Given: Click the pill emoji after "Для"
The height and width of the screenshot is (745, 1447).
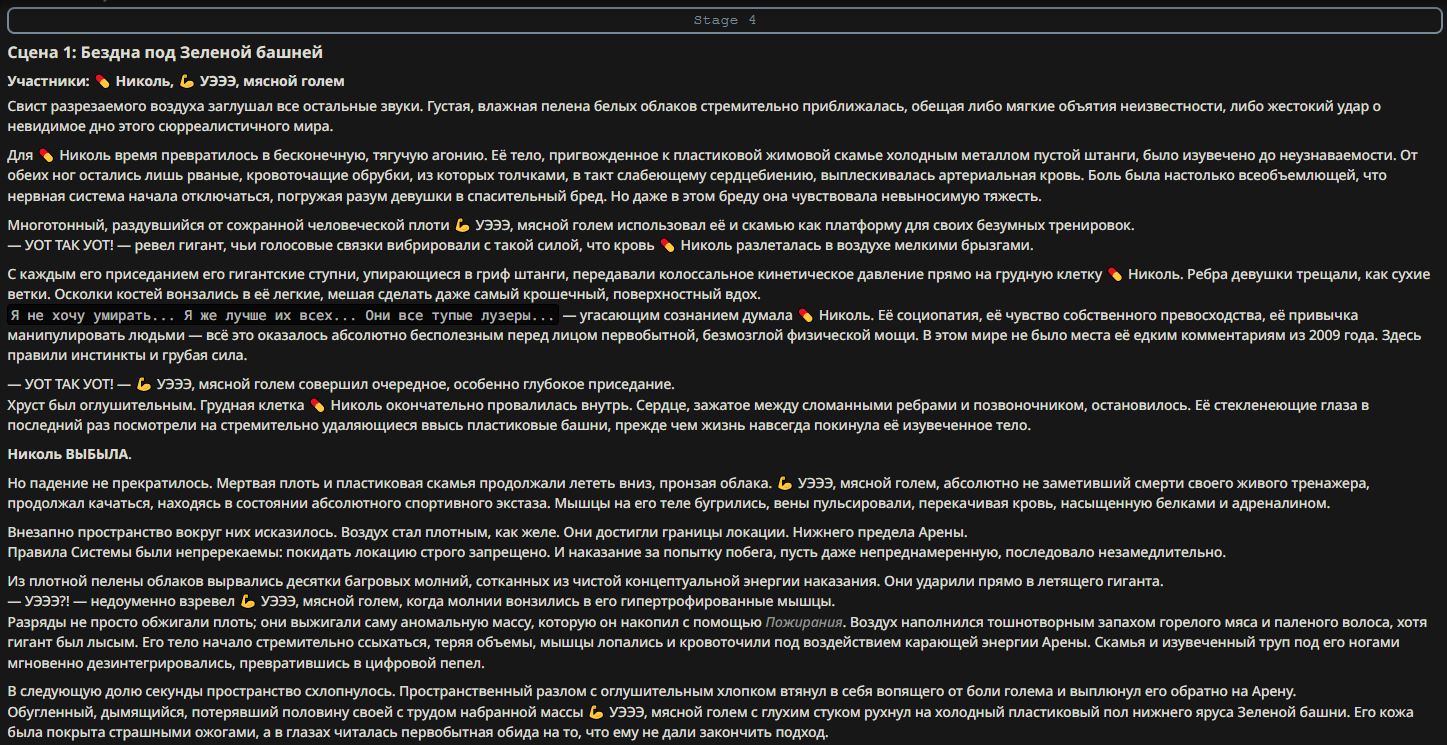Looking at the screenshot, I should [46, 155].
